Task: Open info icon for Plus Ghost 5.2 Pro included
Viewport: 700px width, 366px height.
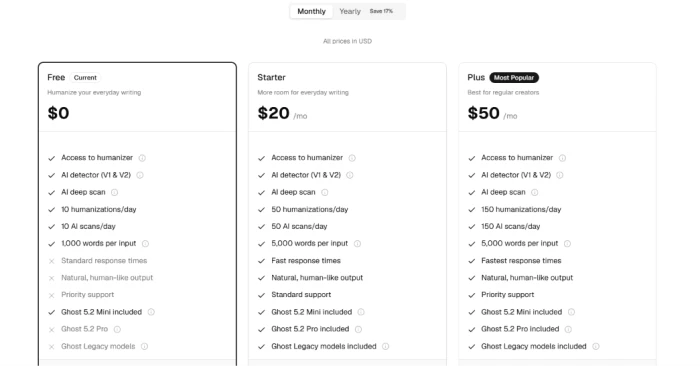Action: pyautogui.click(x=568, y=329)
